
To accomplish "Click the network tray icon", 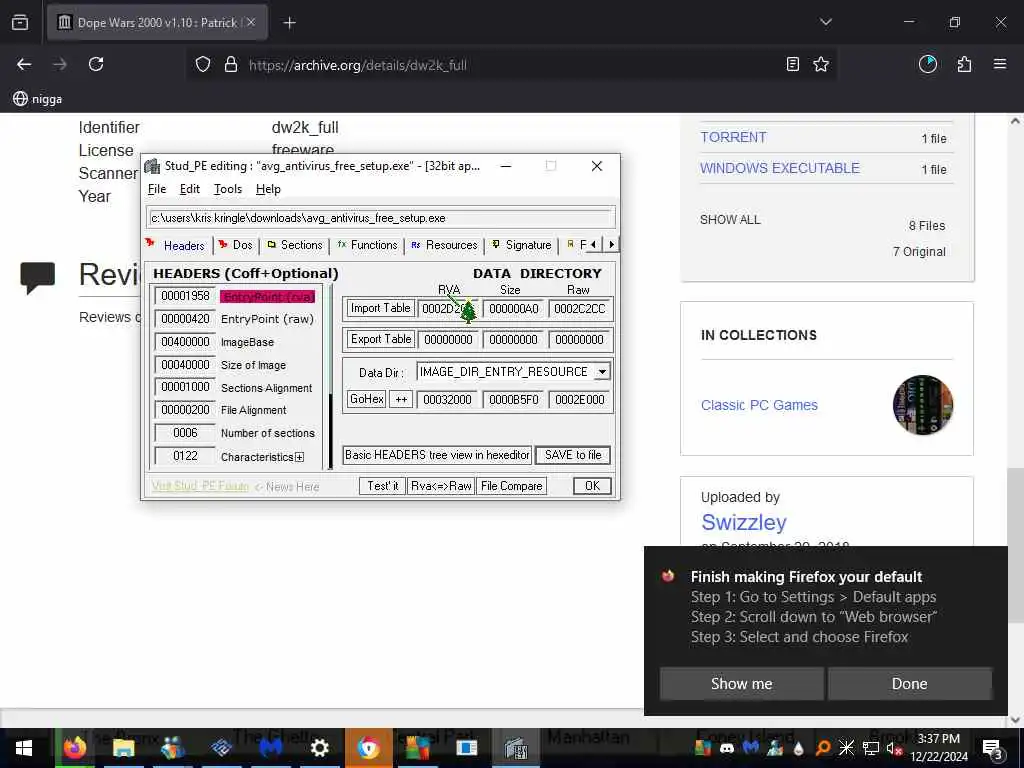I will [x=871, y=748].
